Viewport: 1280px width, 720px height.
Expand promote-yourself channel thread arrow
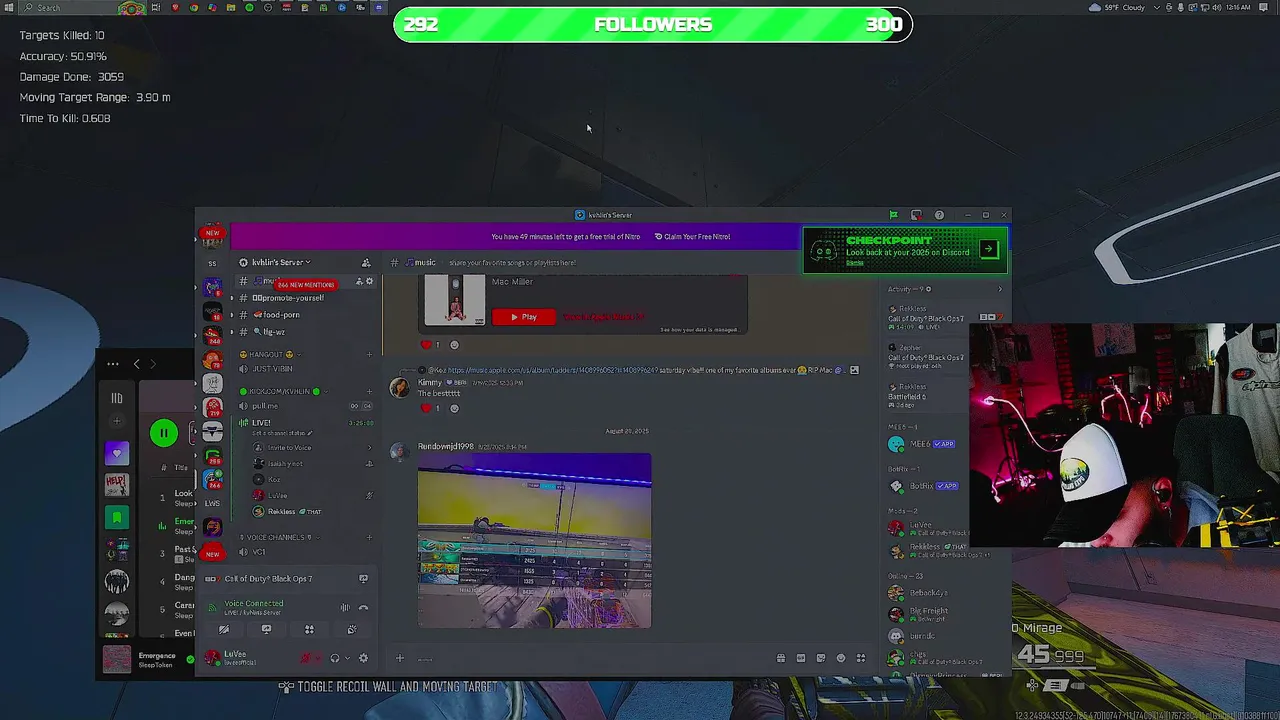click(x=231, y=298)
